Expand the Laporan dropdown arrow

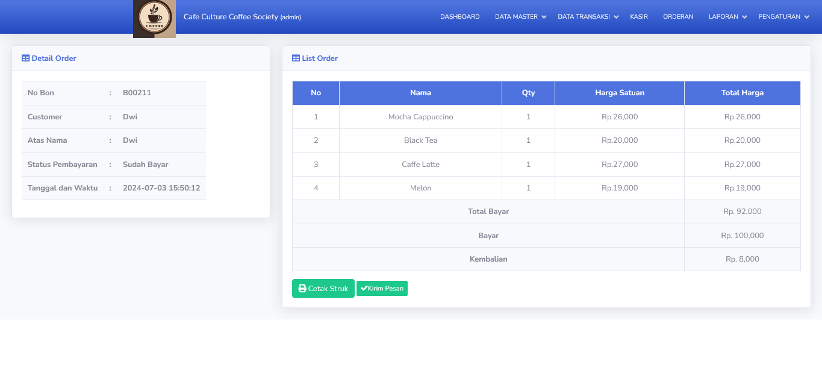coord(744,17)
